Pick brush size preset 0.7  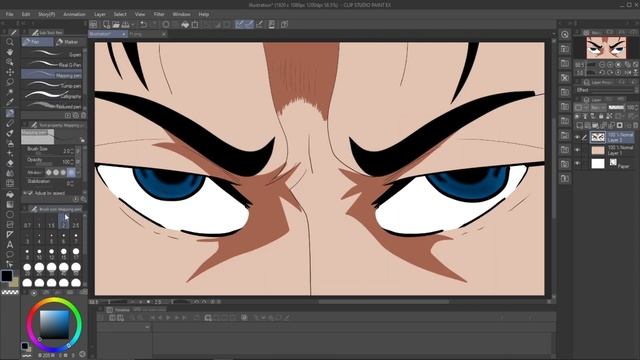coord(27,222)
